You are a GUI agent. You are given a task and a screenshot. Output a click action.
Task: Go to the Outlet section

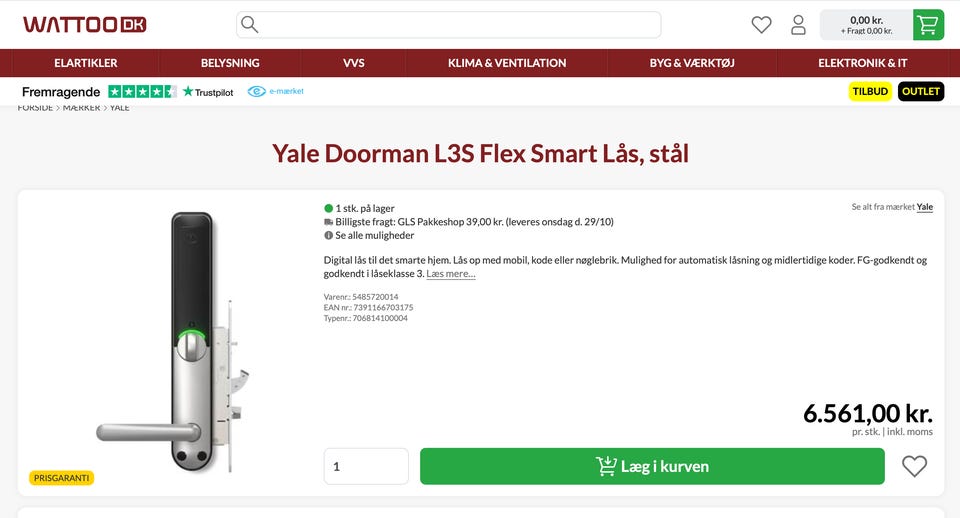coord(920,91)
